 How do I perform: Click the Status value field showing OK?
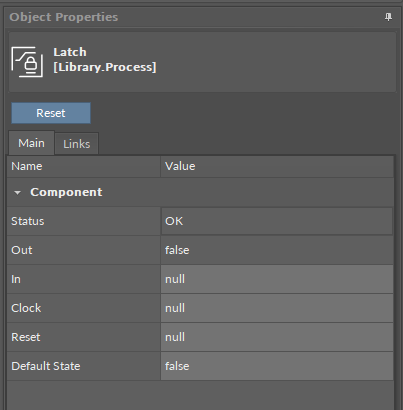click(x=277, y=221)
